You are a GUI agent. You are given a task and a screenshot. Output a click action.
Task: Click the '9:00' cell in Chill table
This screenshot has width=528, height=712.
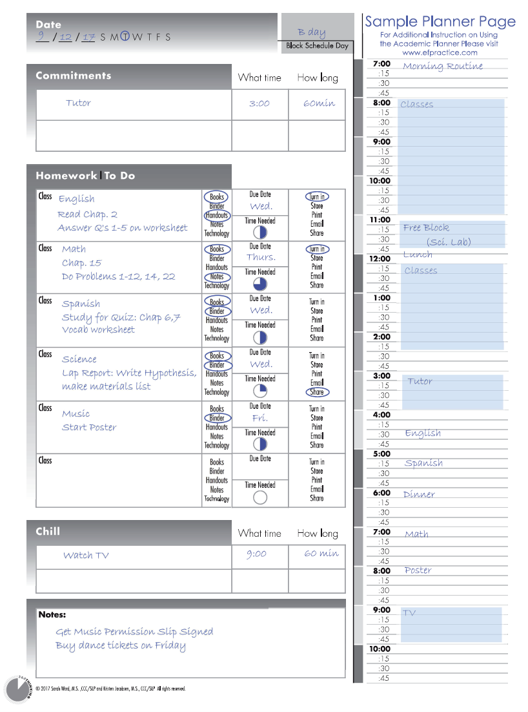pyautogui.click(x=260, y=556)
